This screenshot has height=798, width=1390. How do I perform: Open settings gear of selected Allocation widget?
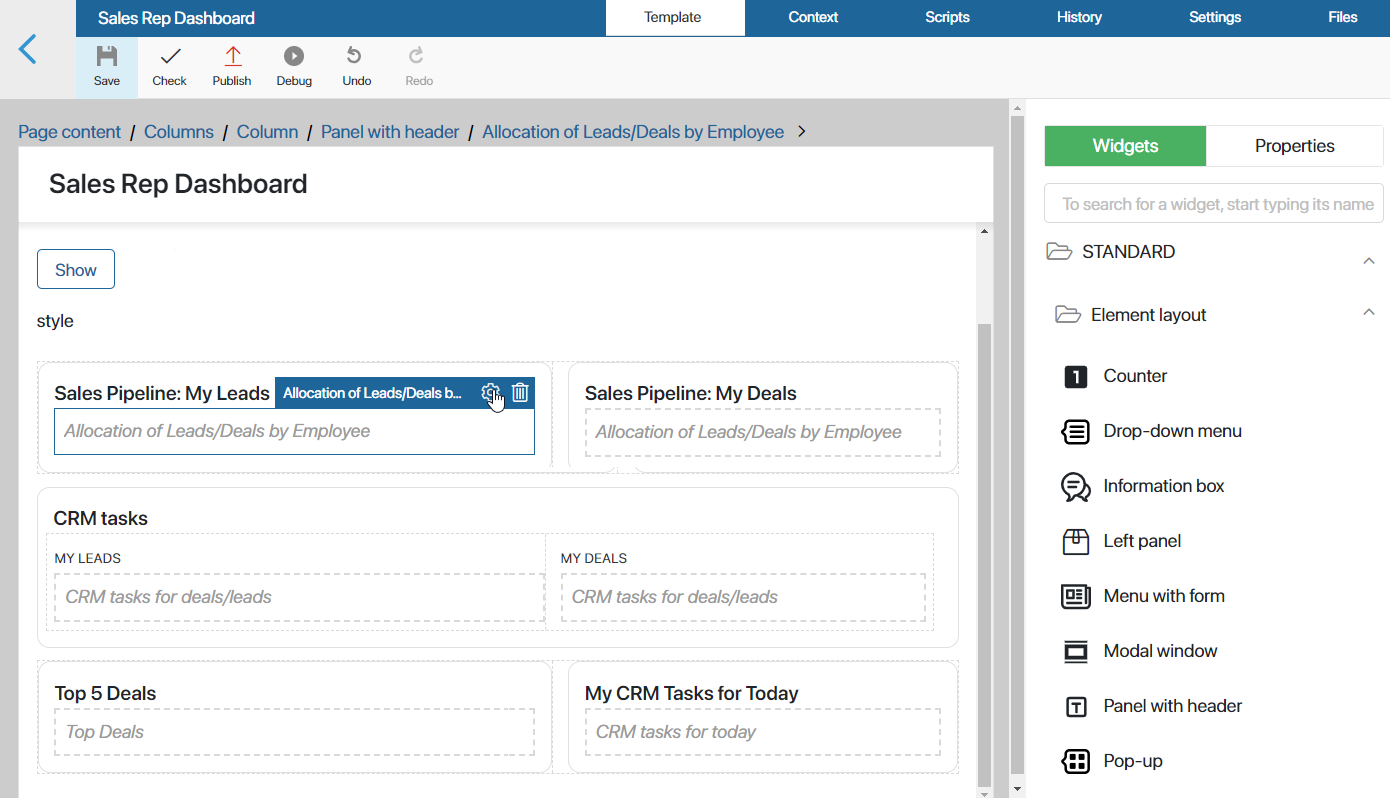(x=490, y=393)
